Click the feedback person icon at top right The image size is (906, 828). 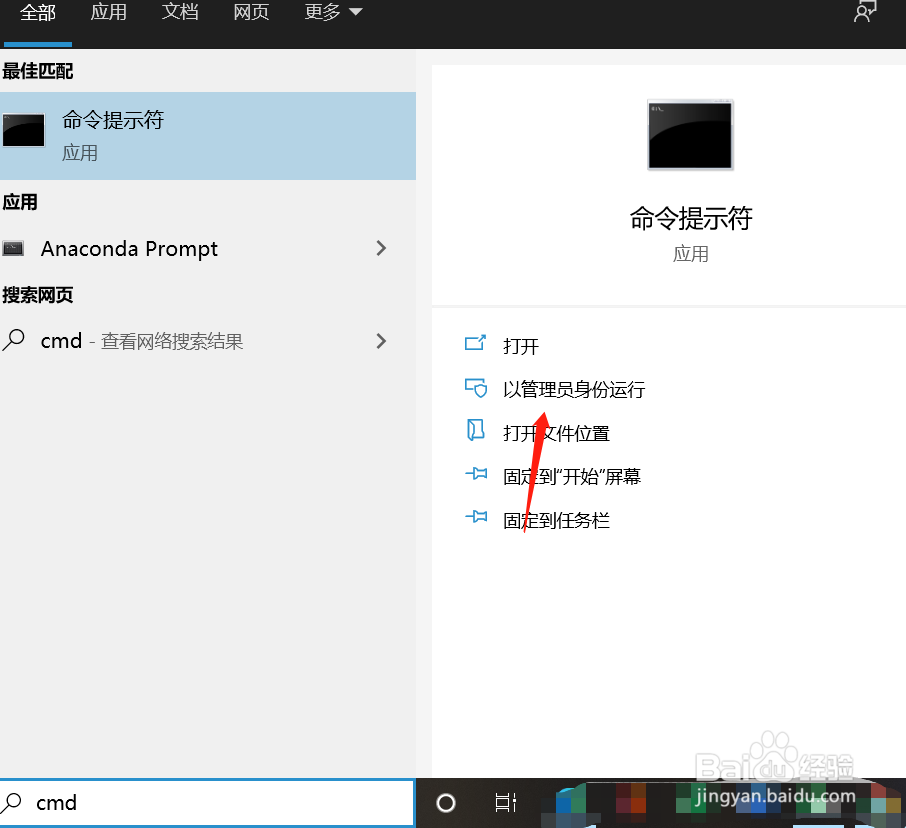[x=865, y=11]
